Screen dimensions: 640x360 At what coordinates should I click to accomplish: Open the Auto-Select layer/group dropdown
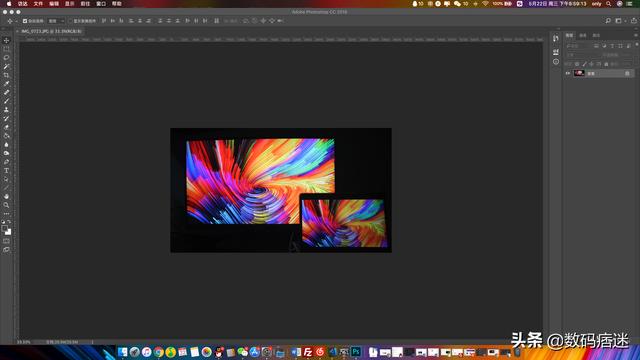click(x=56, y=21)
